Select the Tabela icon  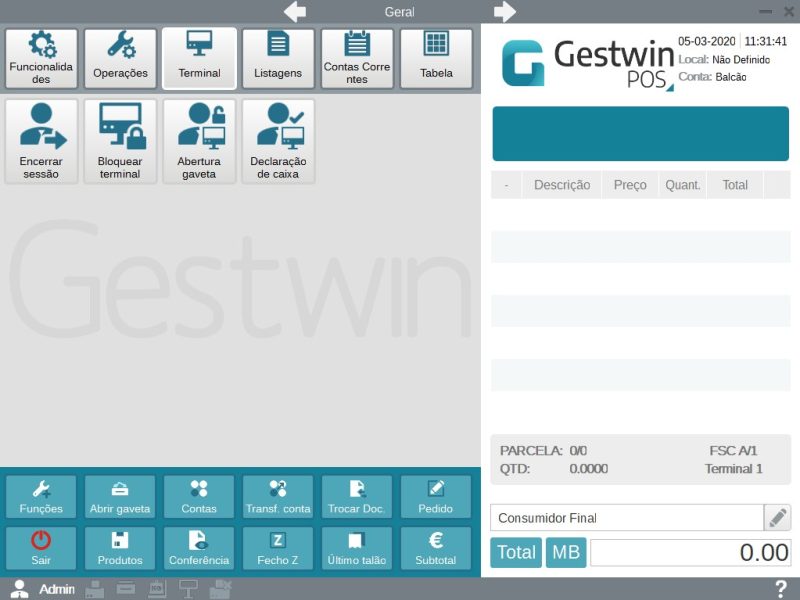coord(436,59)
